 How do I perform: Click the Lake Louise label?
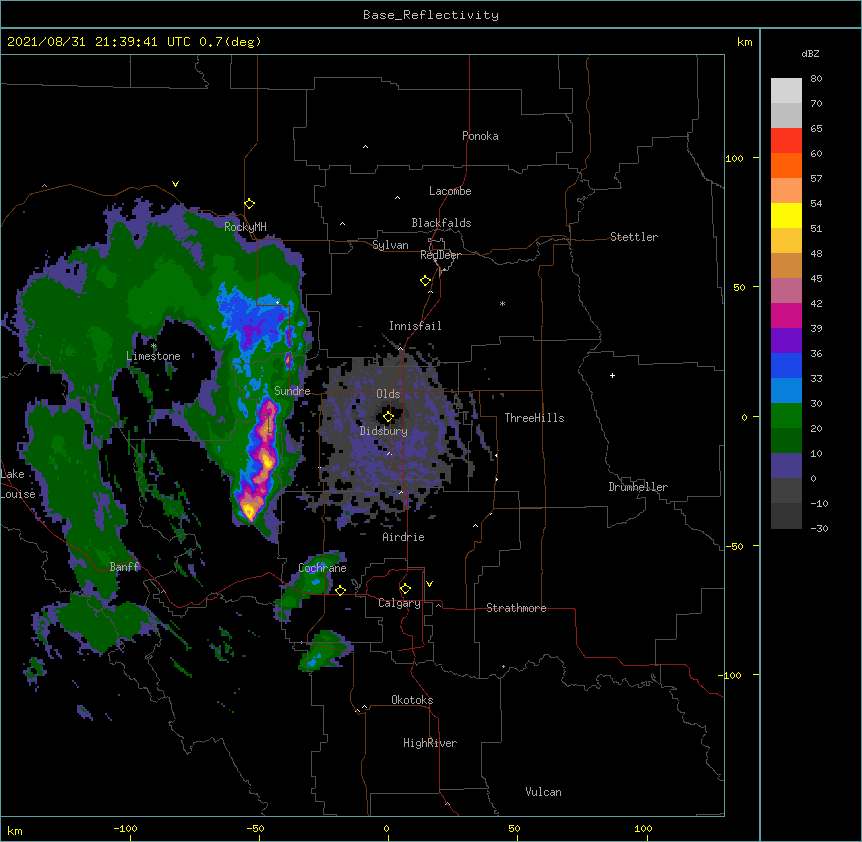point(18,484)
